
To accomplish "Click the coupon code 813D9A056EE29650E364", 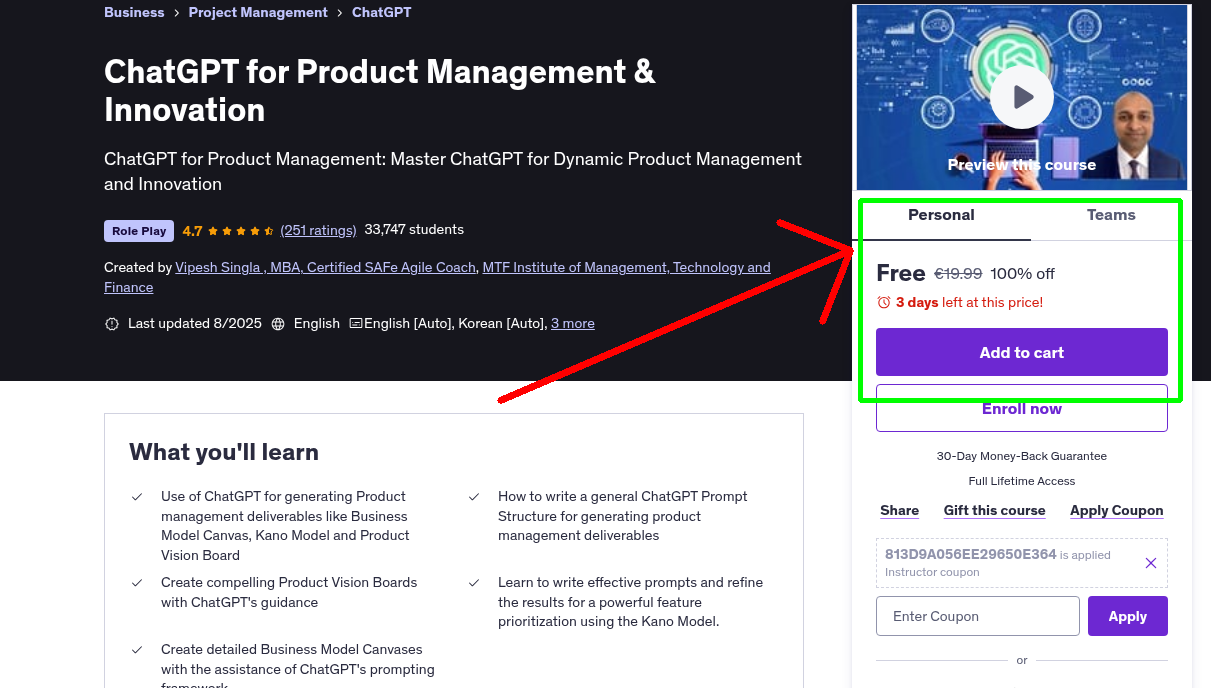I will 971,554.
